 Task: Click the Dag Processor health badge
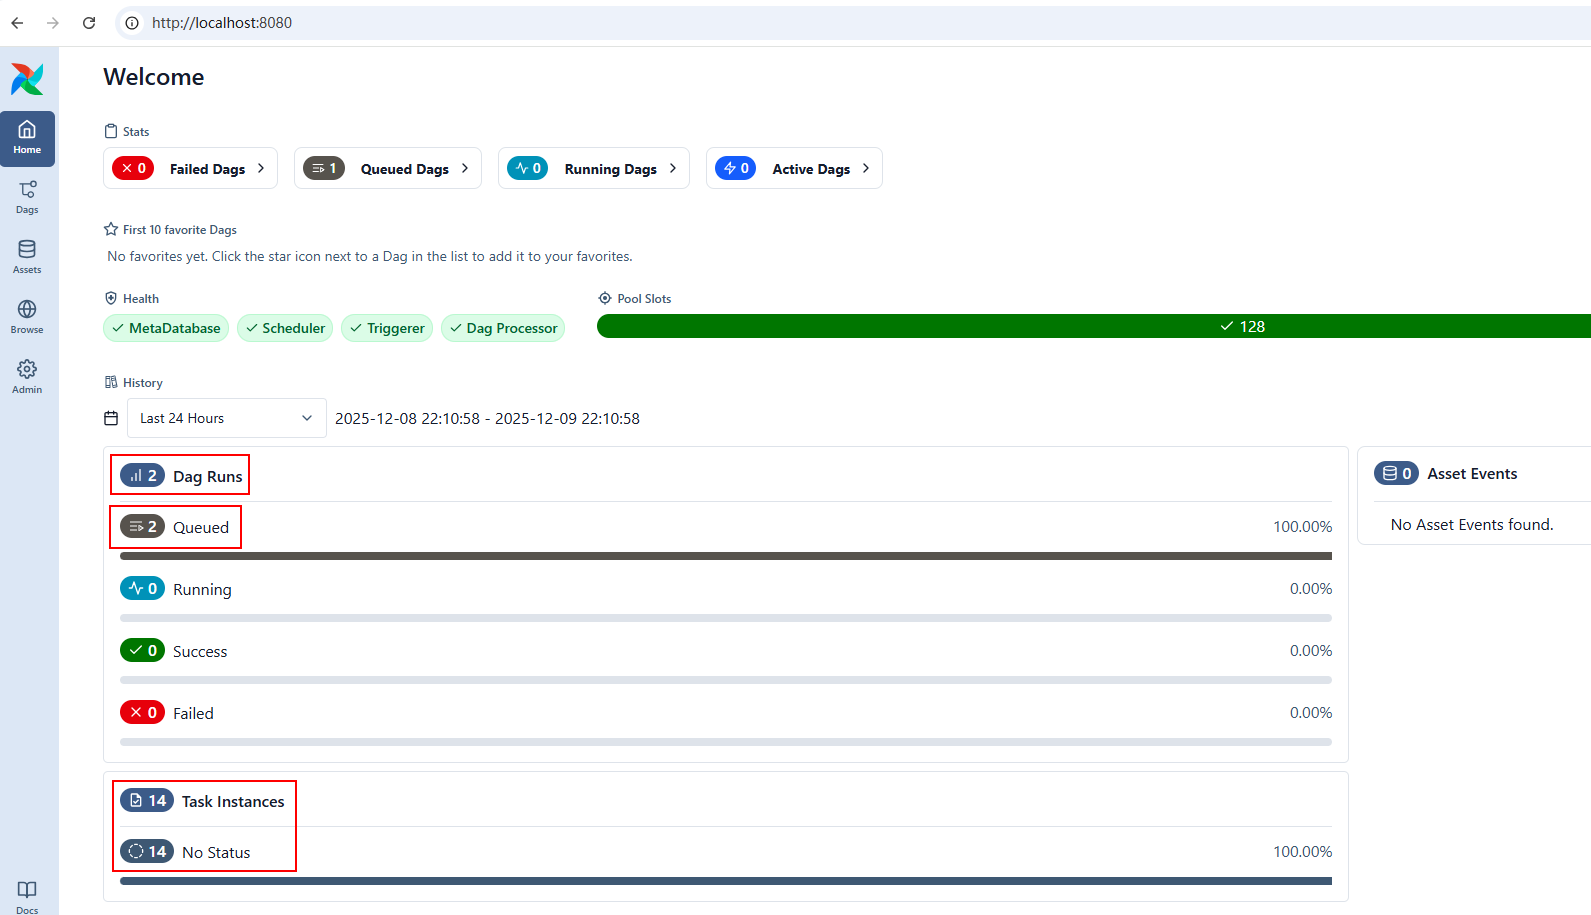click(503, 328)
